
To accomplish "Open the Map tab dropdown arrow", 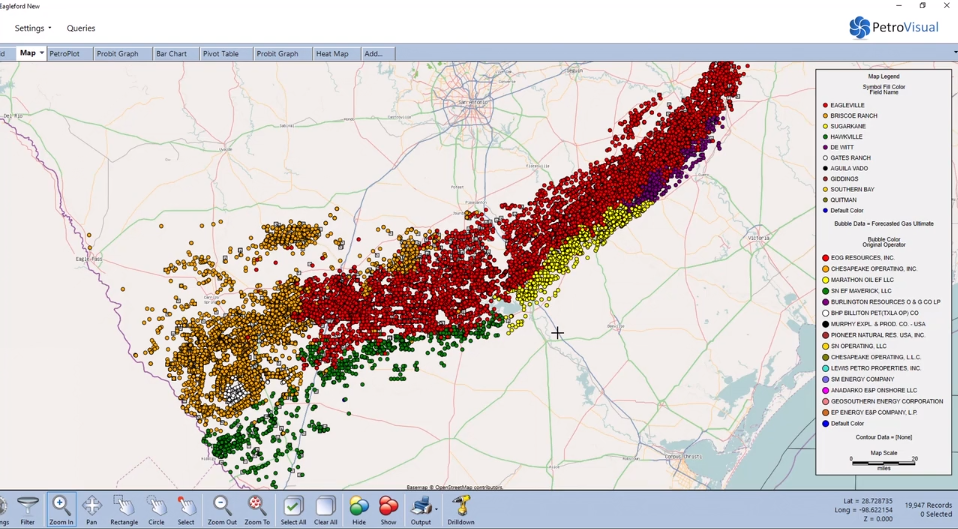I will (x=42, y=53).
